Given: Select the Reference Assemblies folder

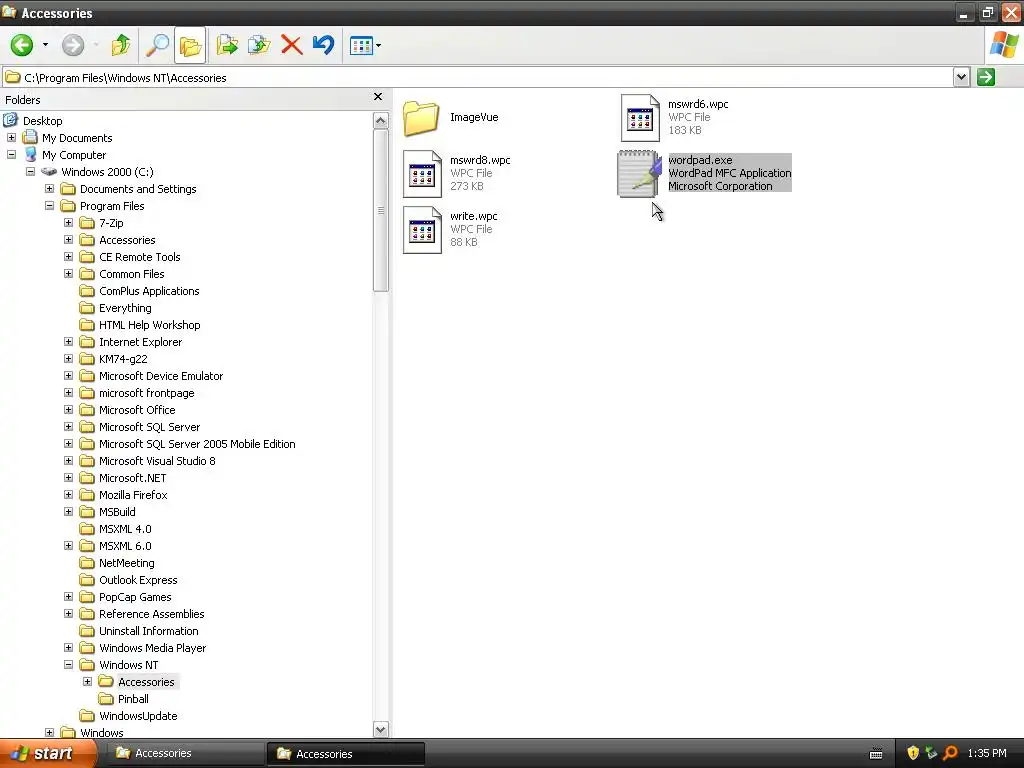Looking at the screenshot, I should (152, 614).
